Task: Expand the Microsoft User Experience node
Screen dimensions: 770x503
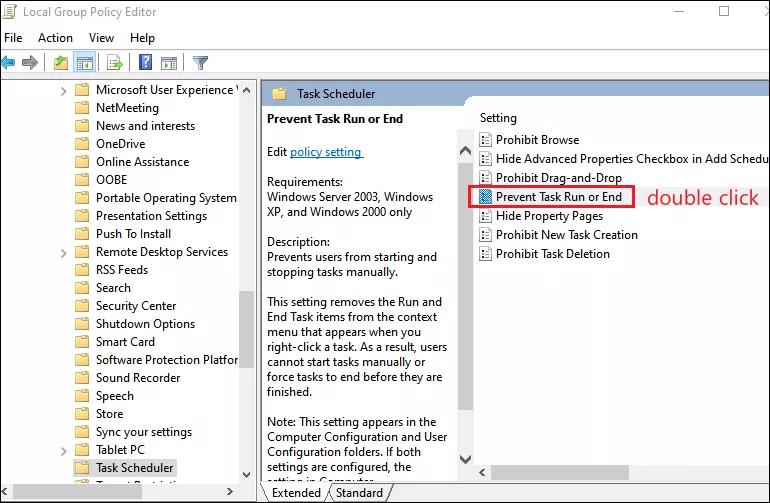Action: point(63,91)
